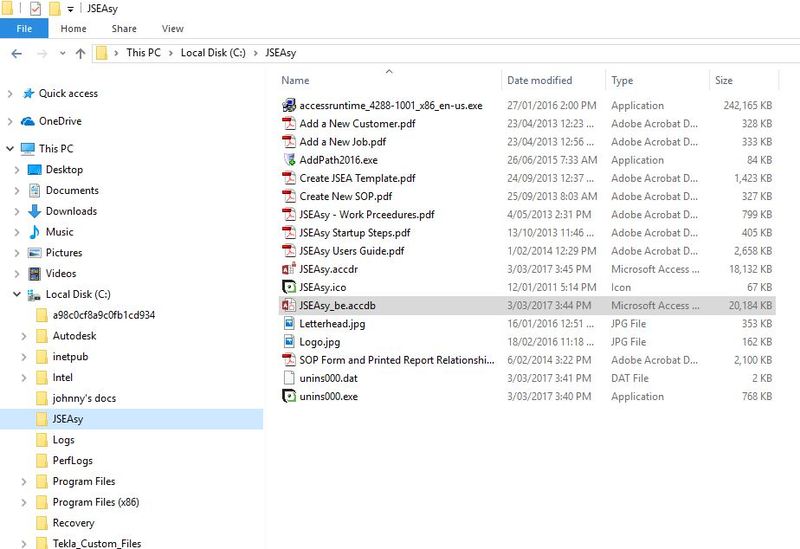Click the JSEAsy - Work Prceedures.pdf icon
The height and width of the screenshot is (549, 800).
click(x=289, y=214)
